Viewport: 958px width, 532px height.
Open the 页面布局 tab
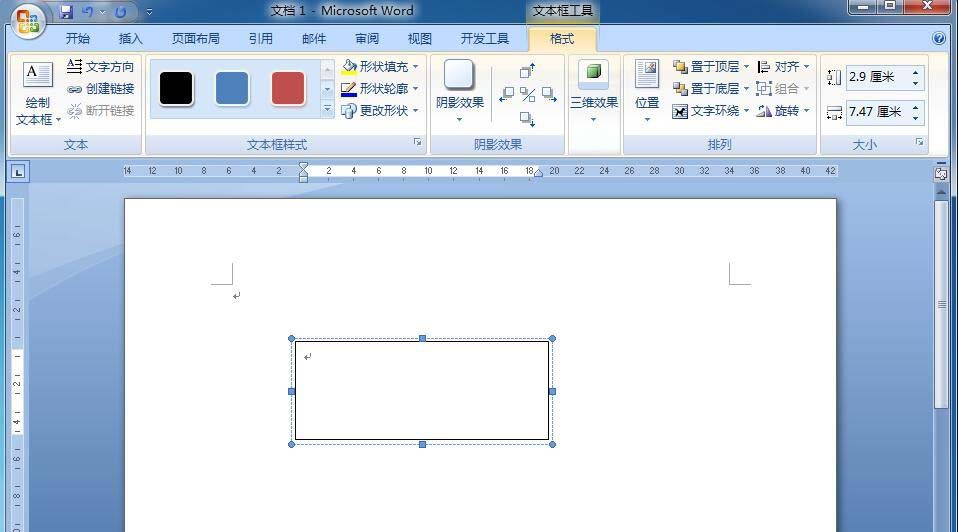pos(196,38)
